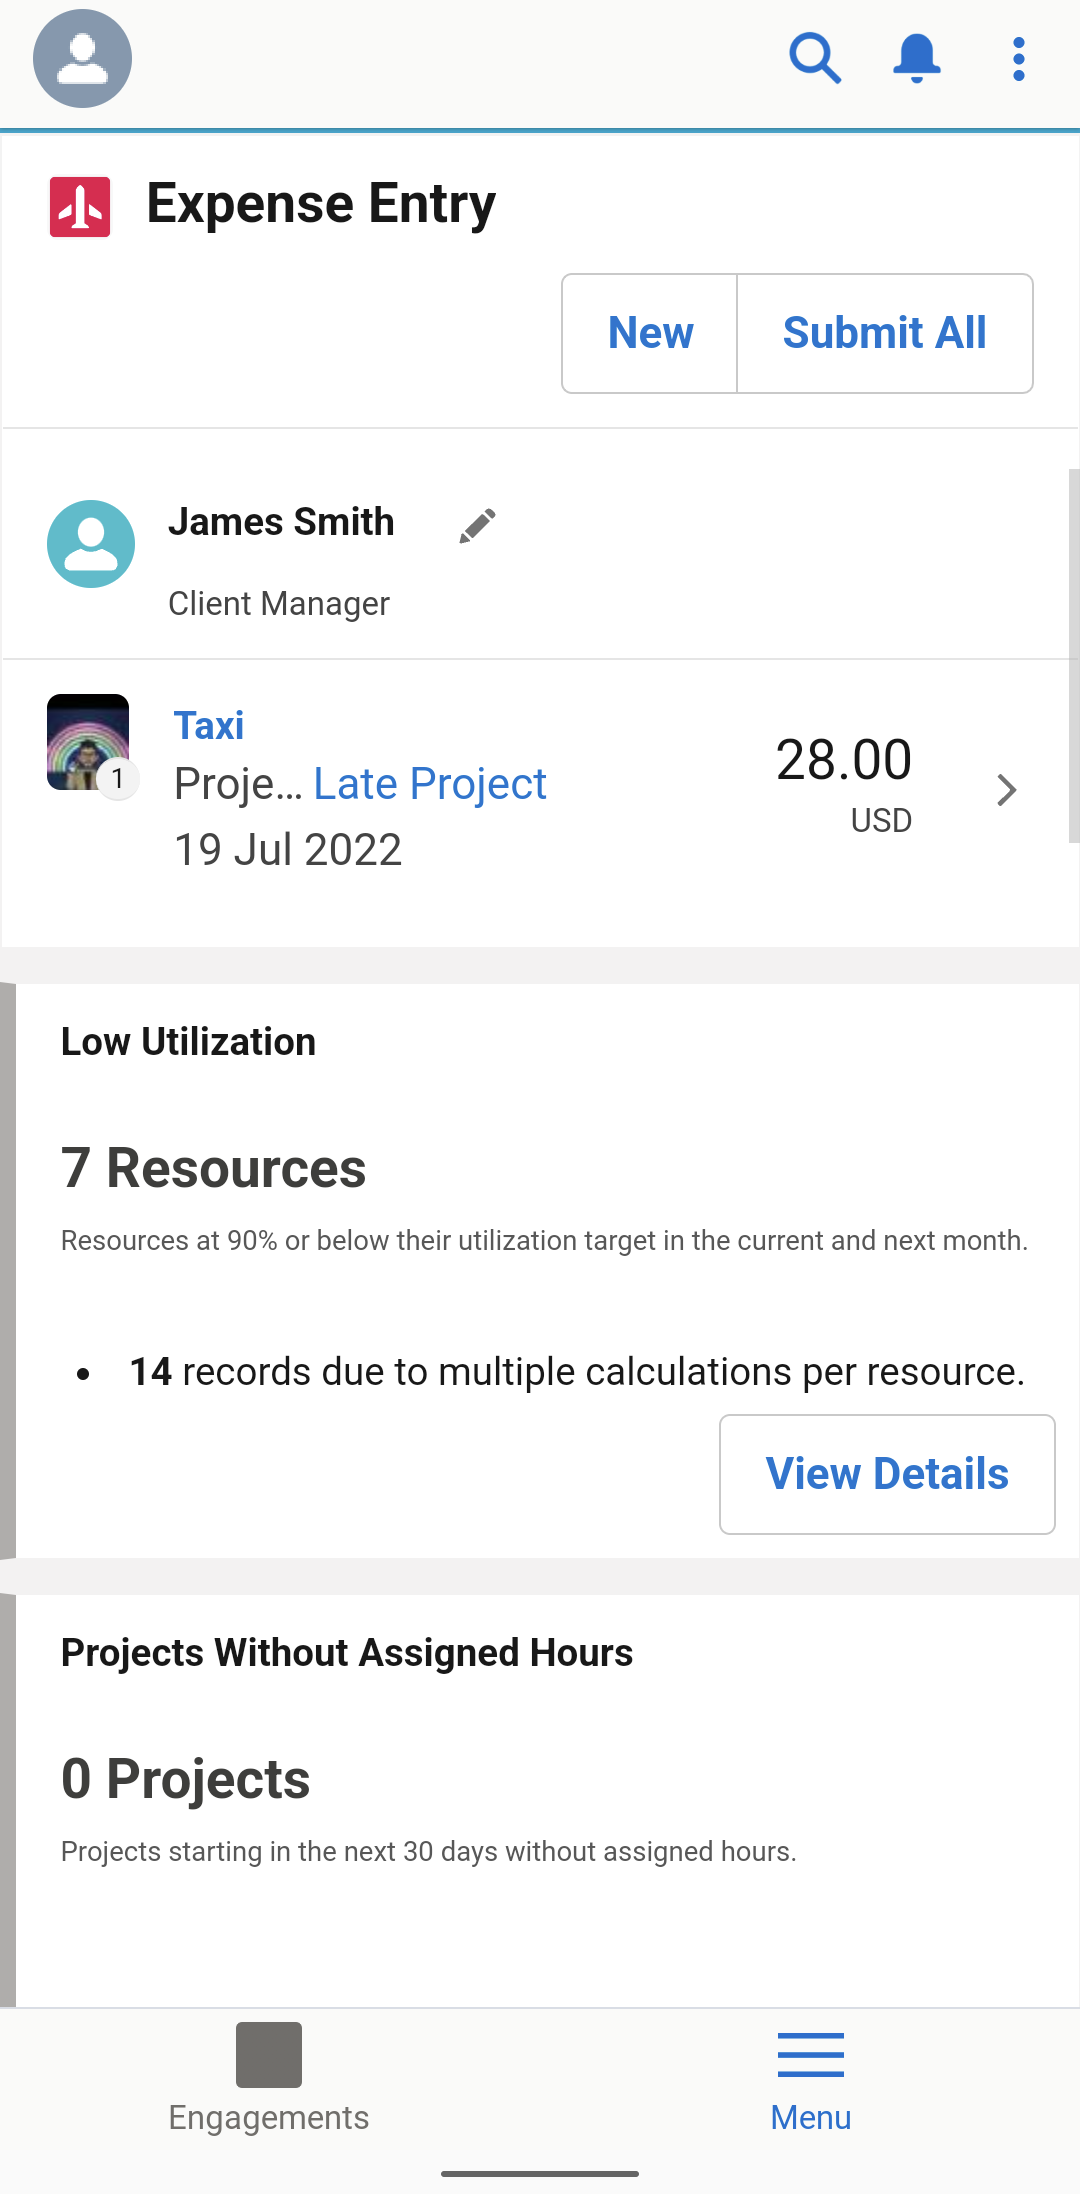Expand Taxi expense with right chevron
Image resolution: width=1080 pixels, height=2194 pixels.
click(1006, 790)
